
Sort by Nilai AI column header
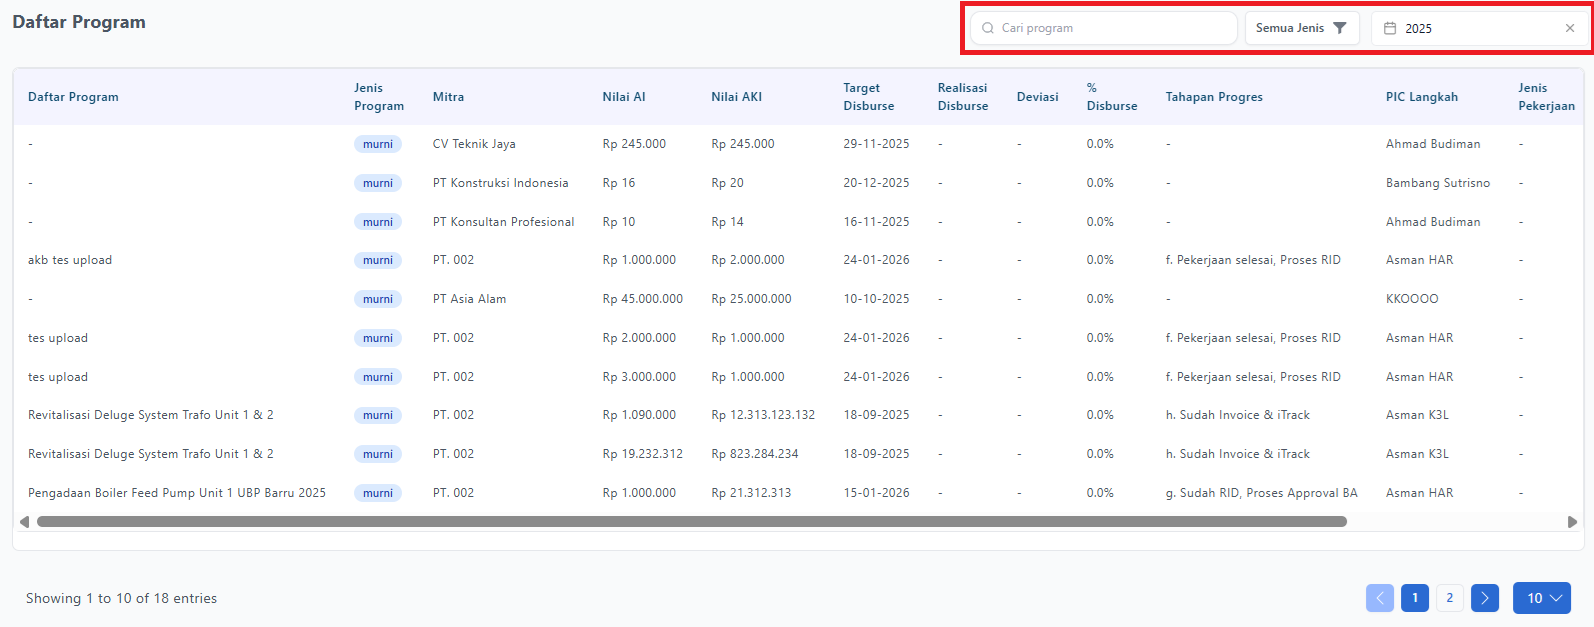tap(623, 97)
